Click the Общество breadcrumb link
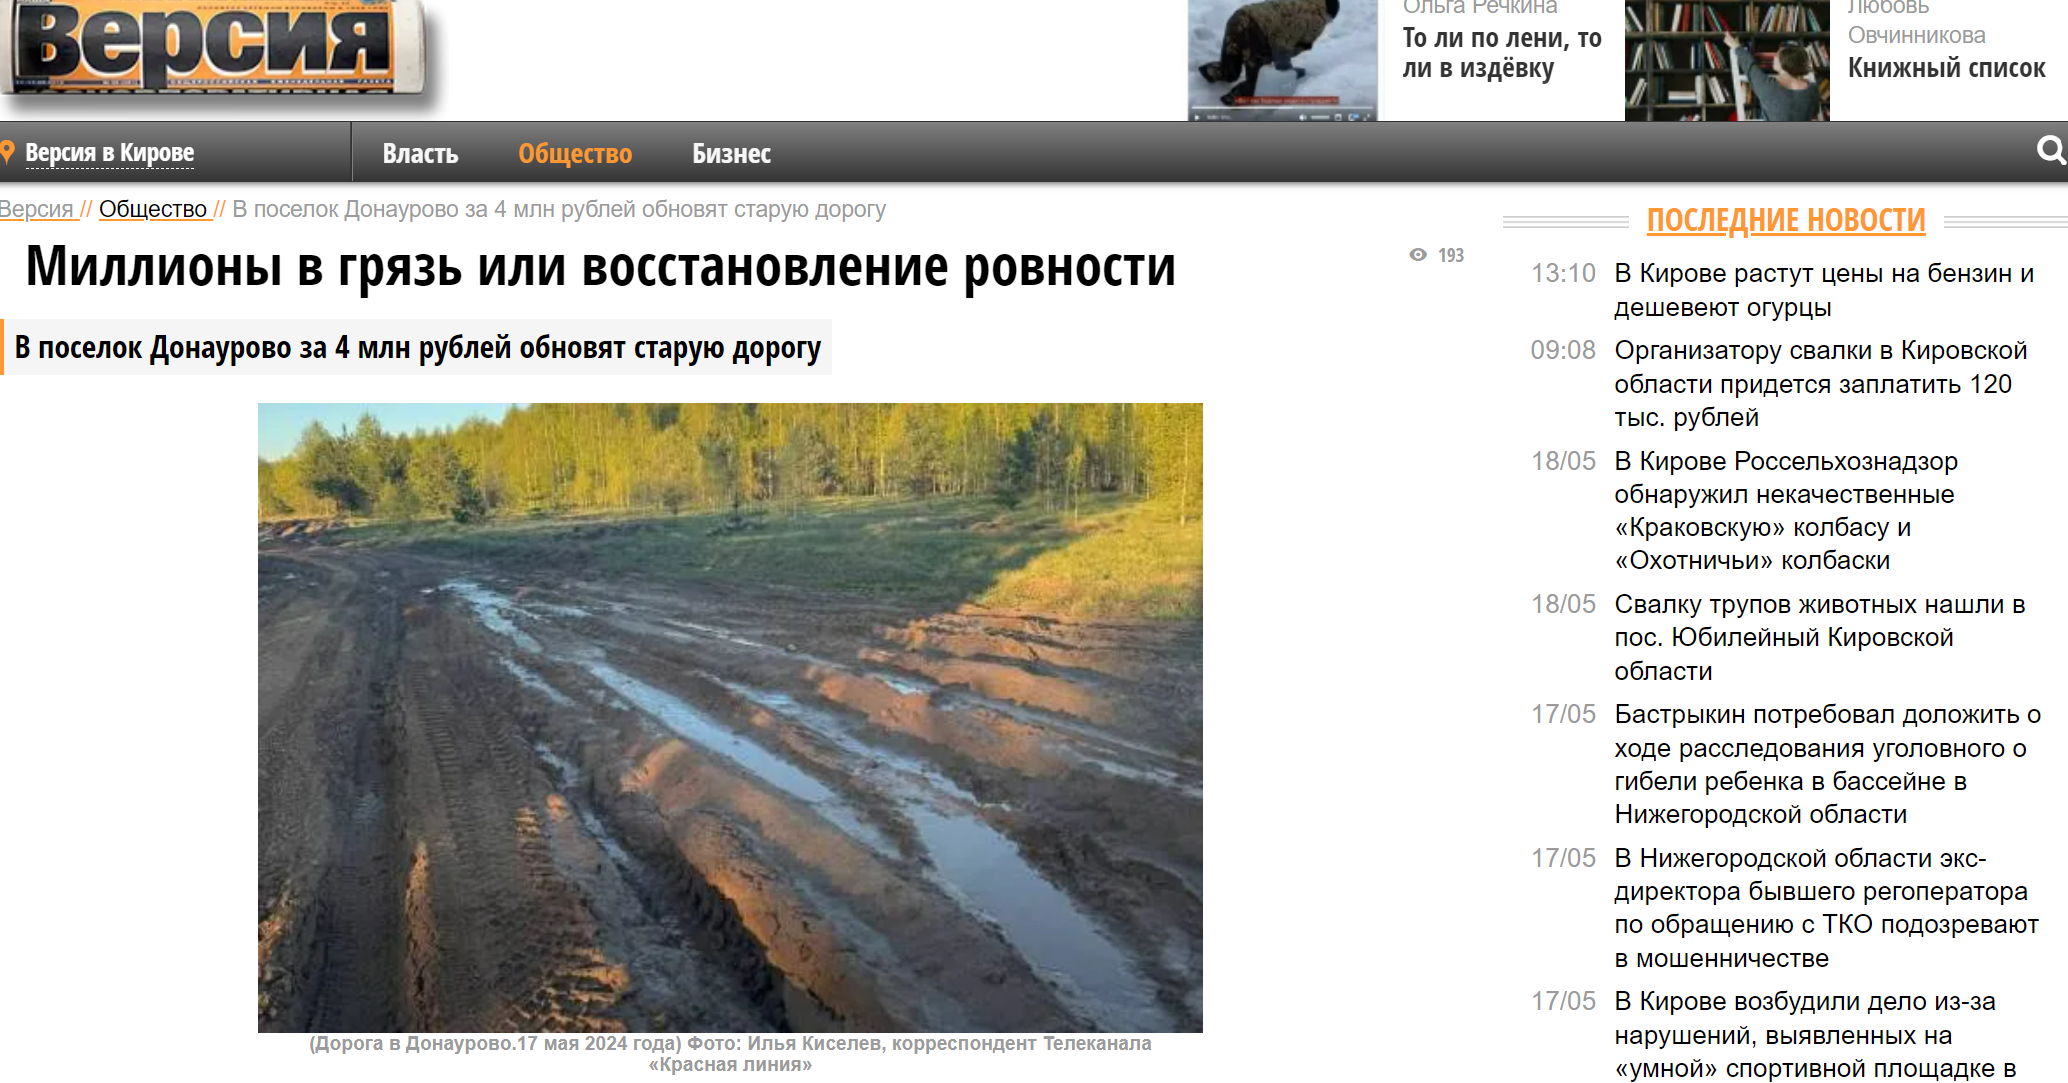Viewport: 2068px width, 1083px height. (x=153, y=210)
